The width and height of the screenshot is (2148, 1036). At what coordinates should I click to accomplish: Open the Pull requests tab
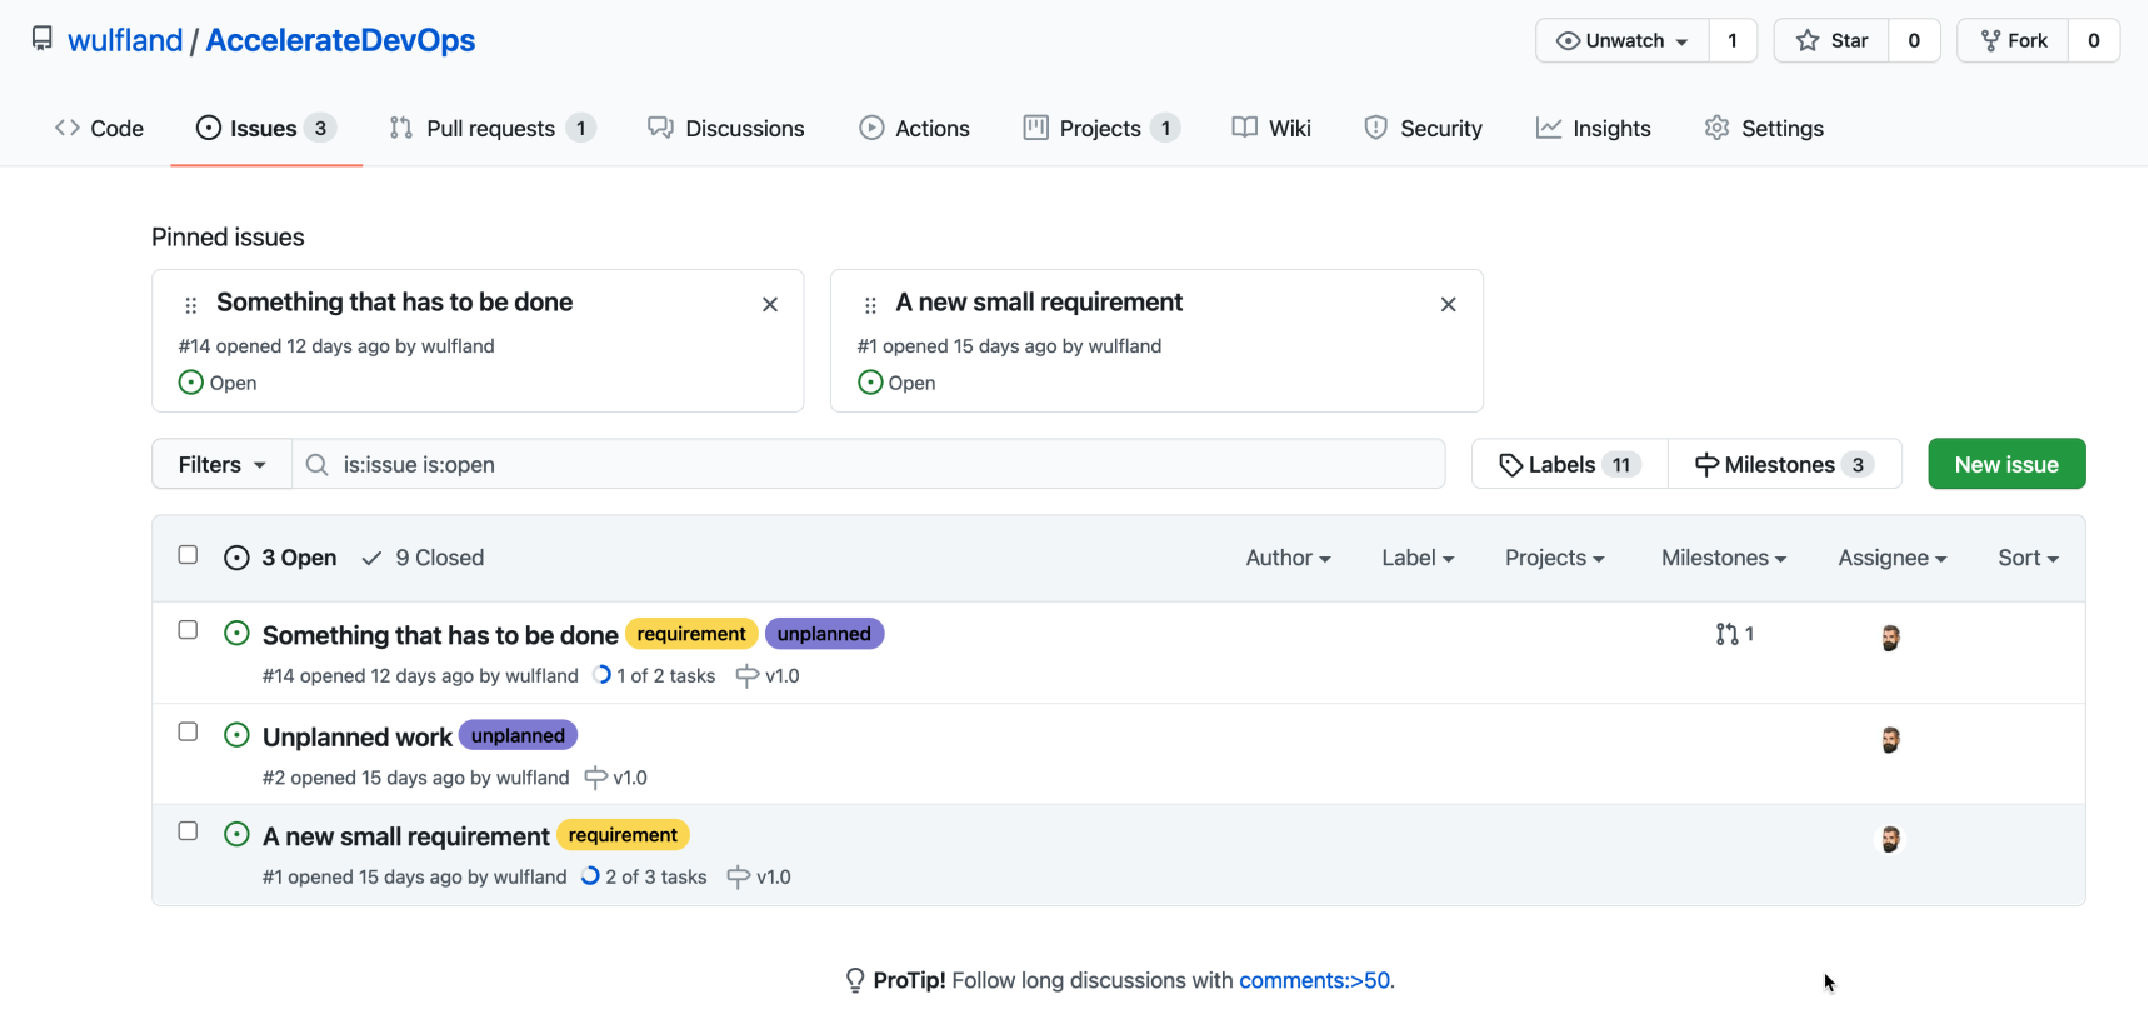tap(492, 128)
